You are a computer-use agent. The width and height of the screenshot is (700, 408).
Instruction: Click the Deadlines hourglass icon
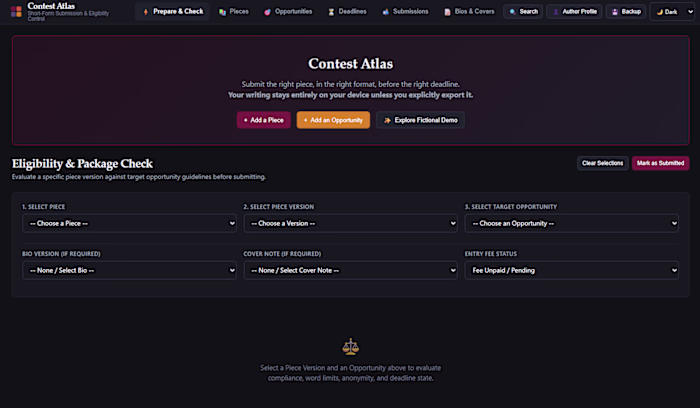point(331,12)
